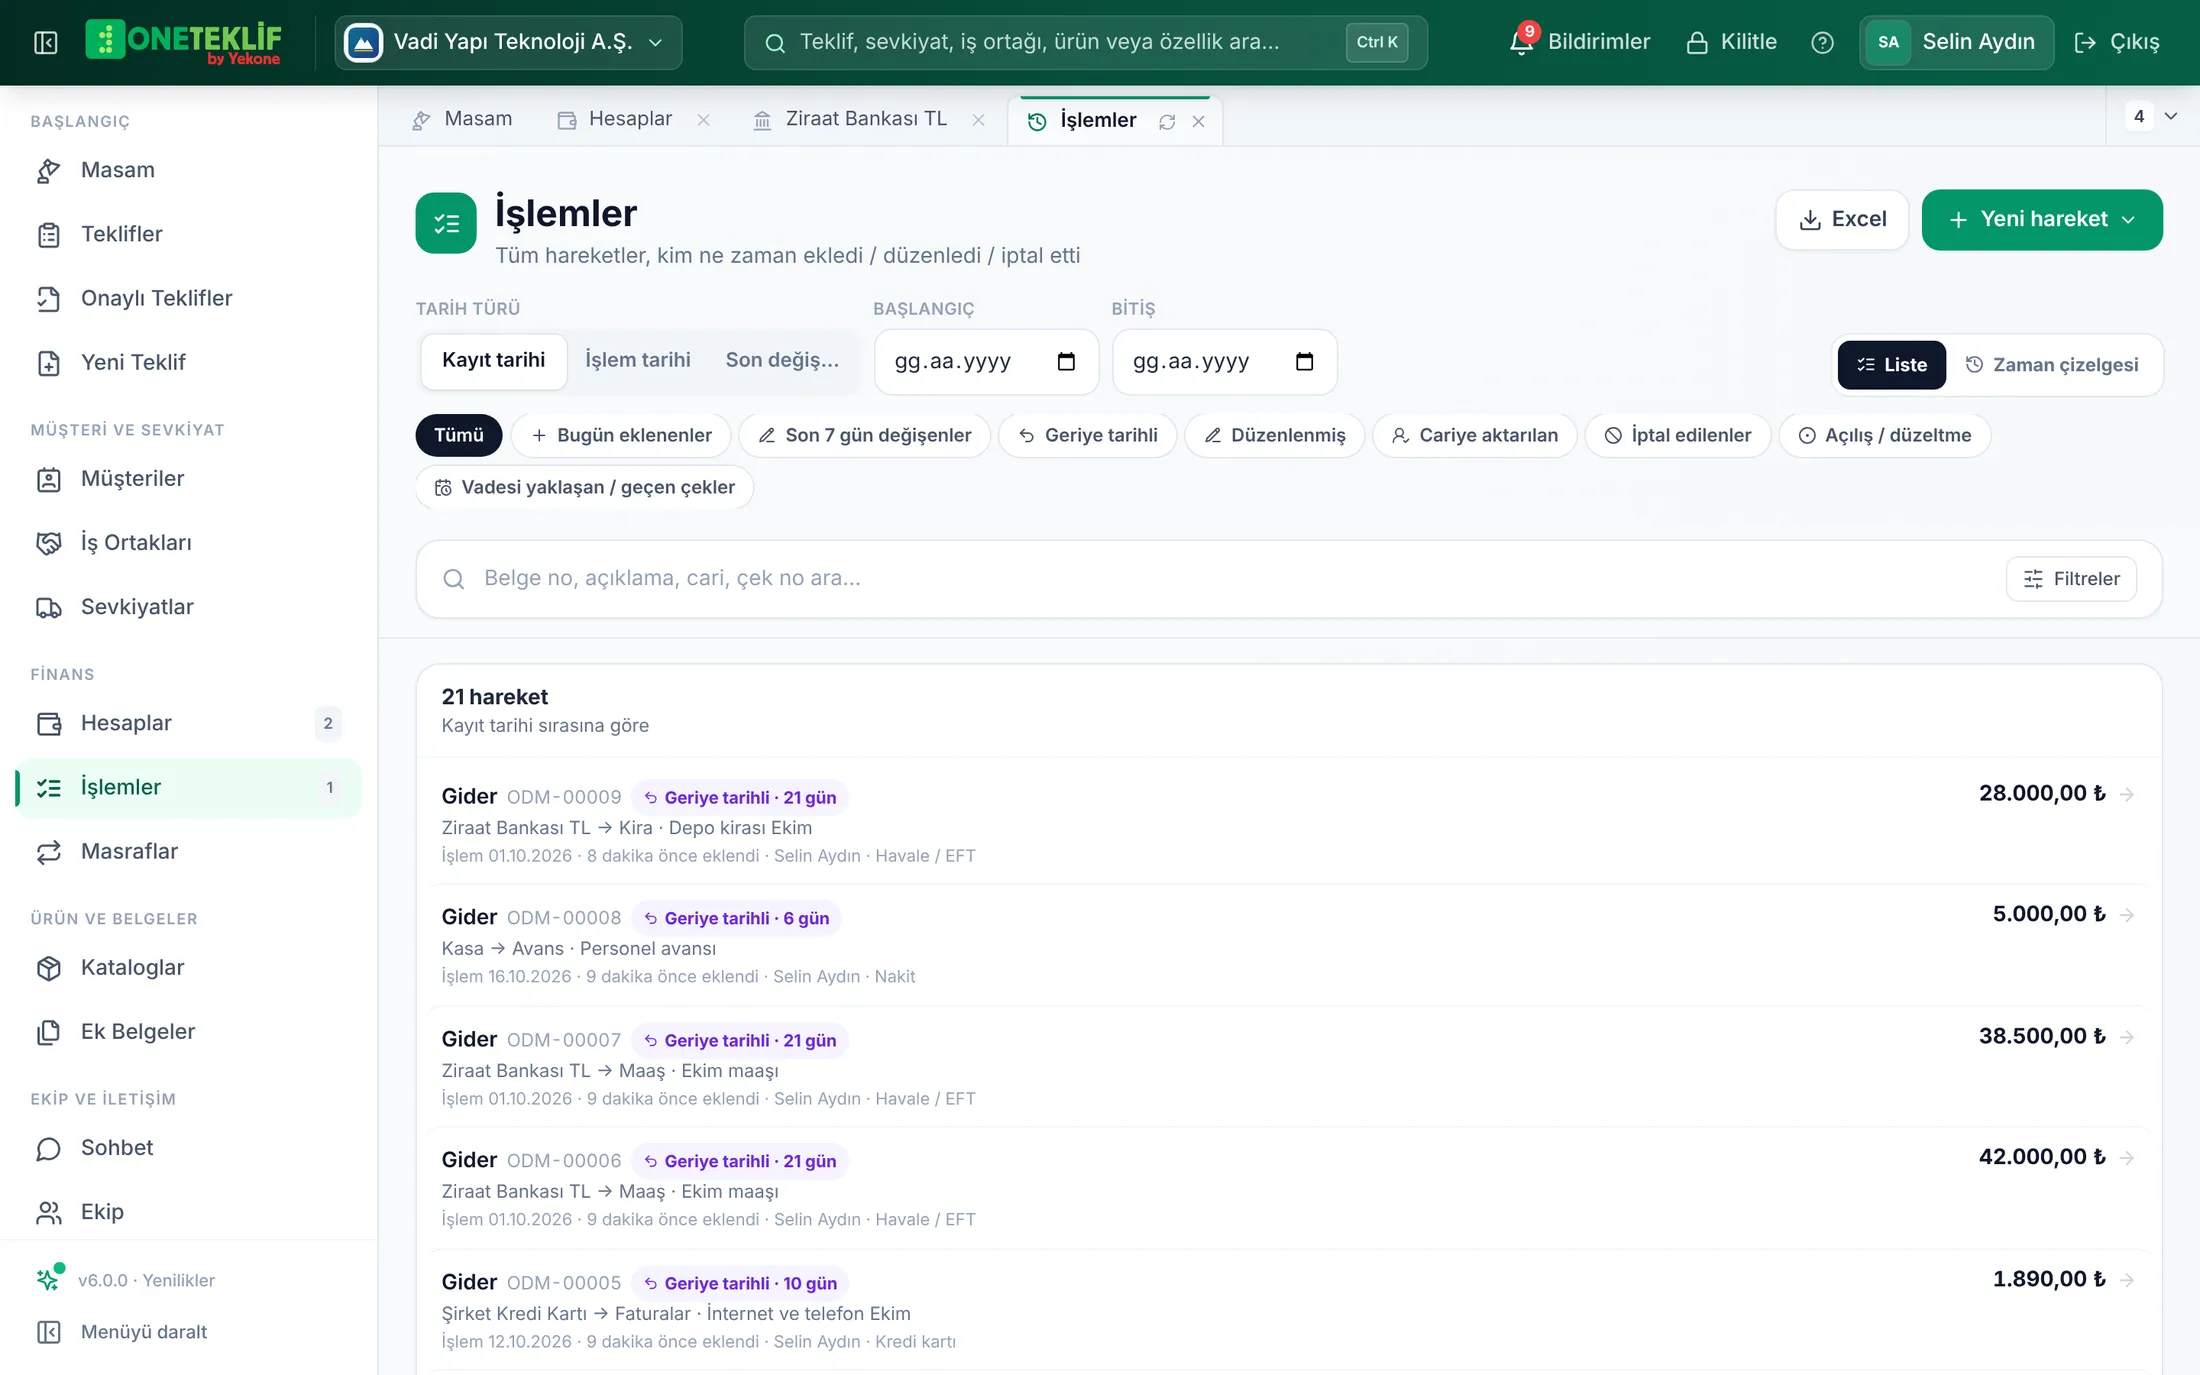Open arrow for the 28.000,00 ₺ transaction
This screenshot has width=2200, height=1375.
pyautogui.click(x=2127, y=794)
